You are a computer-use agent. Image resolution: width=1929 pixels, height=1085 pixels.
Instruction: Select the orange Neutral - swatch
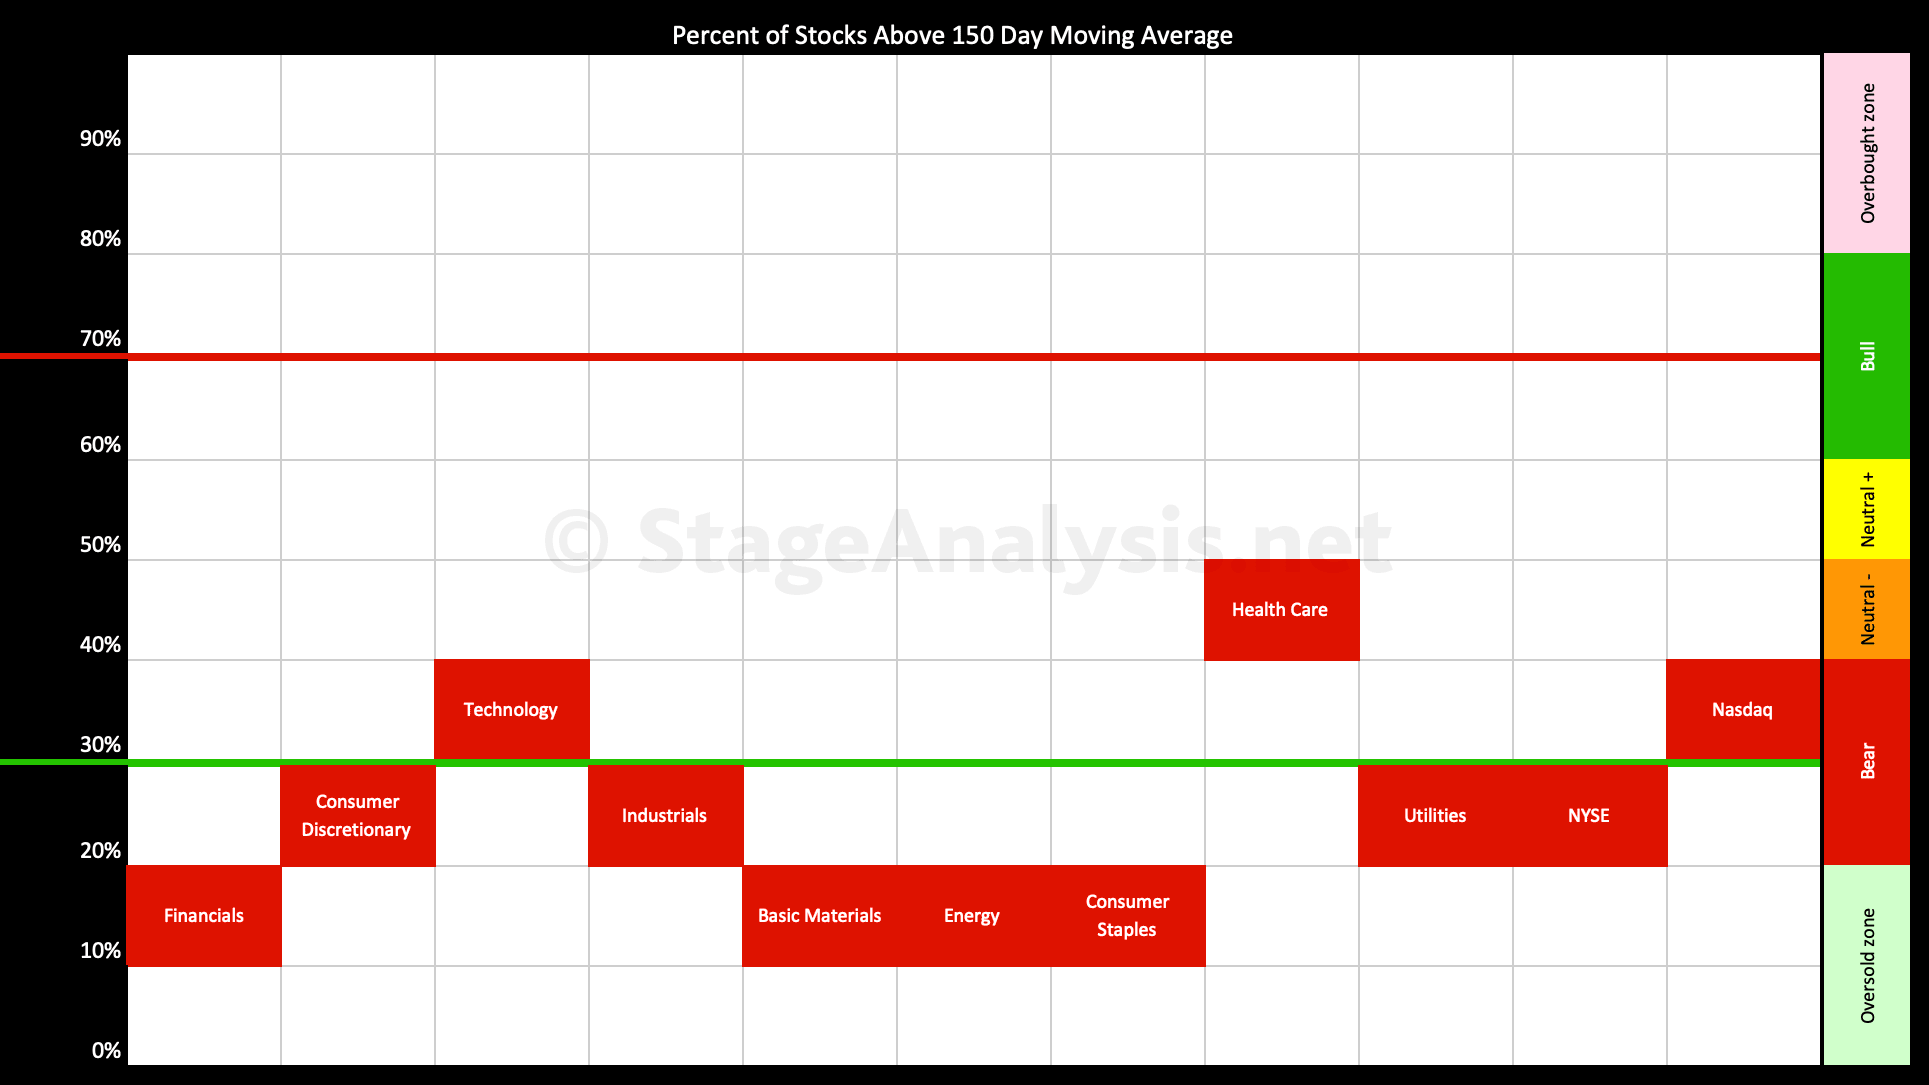click(x=1867, y=609)
